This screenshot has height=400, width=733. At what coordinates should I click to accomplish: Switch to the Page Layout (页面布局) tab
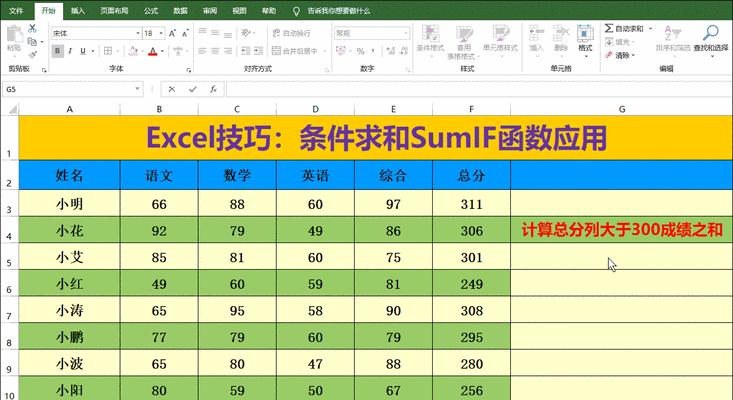tap(114, 10)
